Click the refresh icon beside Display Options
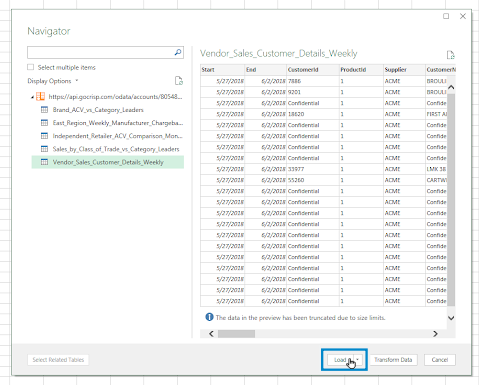Screen dimensions: 479x385 (179, 81)
